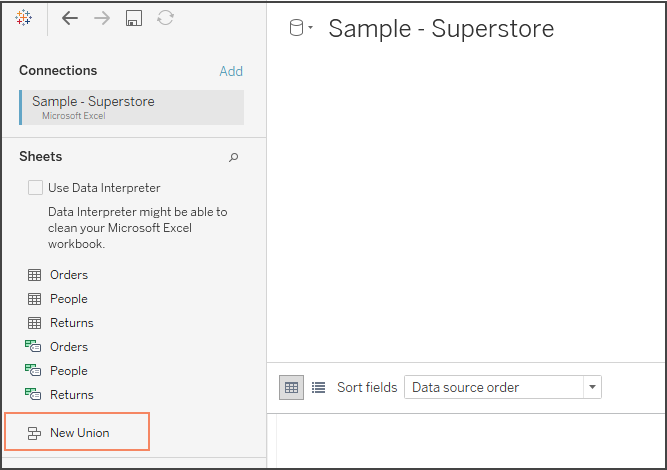Go back with the left arrow
Viewport: 667px width, 470px height.
coord(70,18)
